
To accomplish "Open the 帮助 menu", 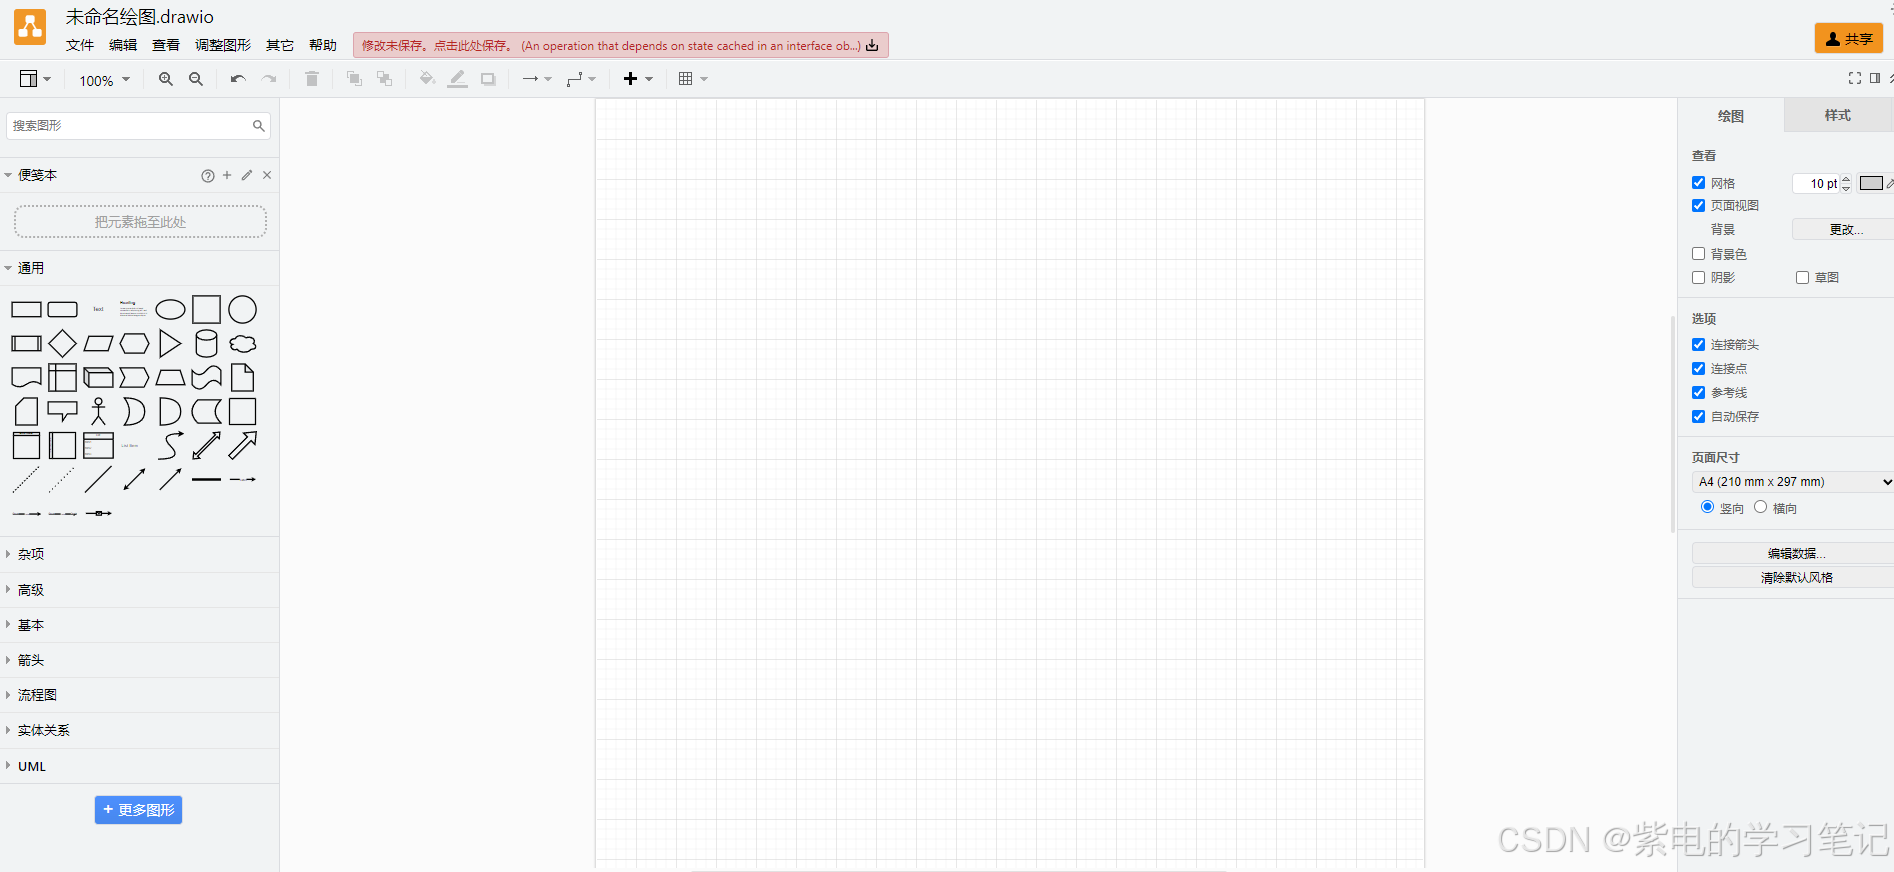I will pos(323,45).
